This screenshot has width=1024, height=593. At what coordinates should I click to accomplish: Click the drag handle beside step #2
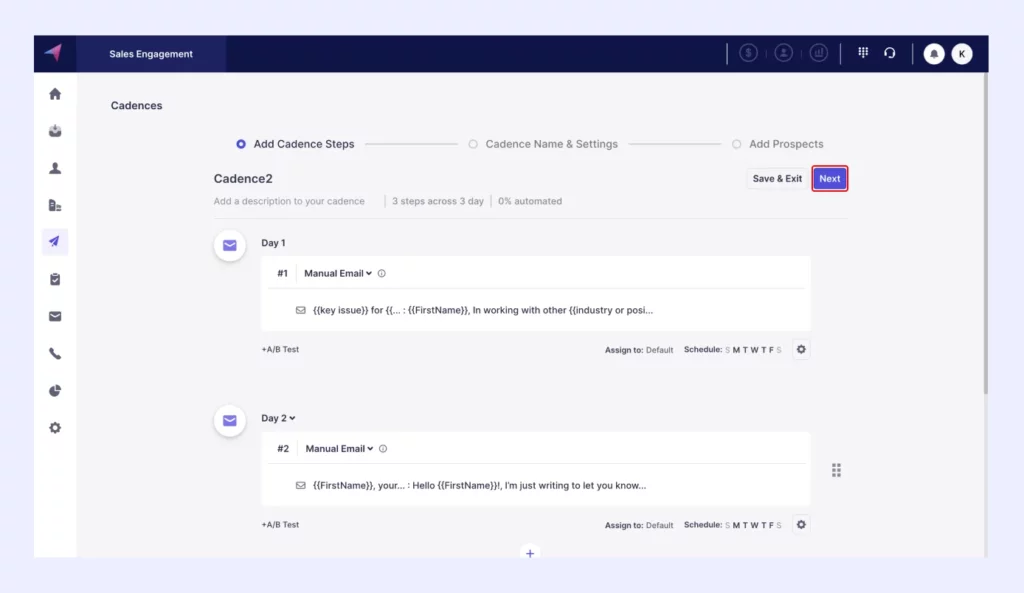click(836, 470)
